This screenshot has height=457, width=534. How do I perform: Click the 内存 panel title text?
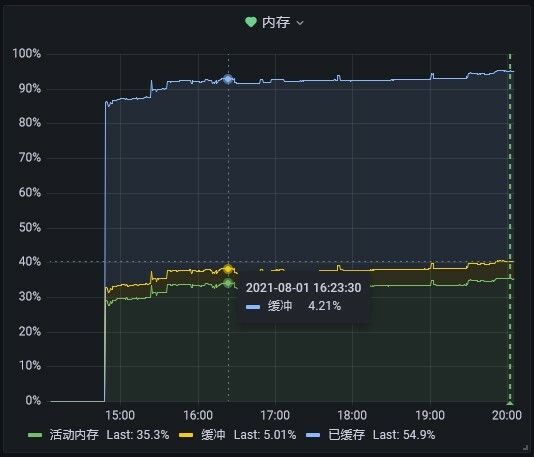pos(276,22)
